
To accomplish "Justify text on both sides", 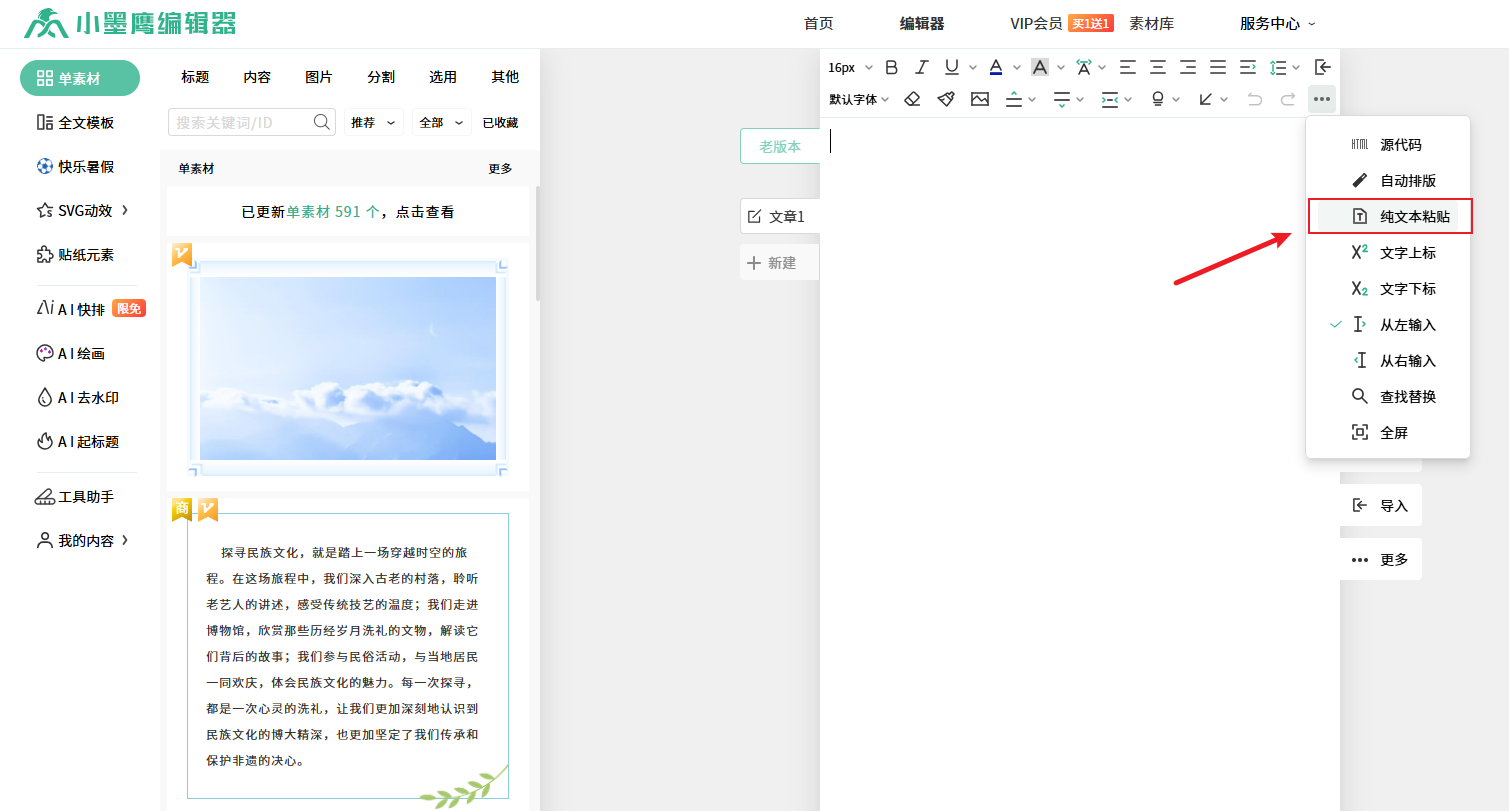I will pos(1218,67).
